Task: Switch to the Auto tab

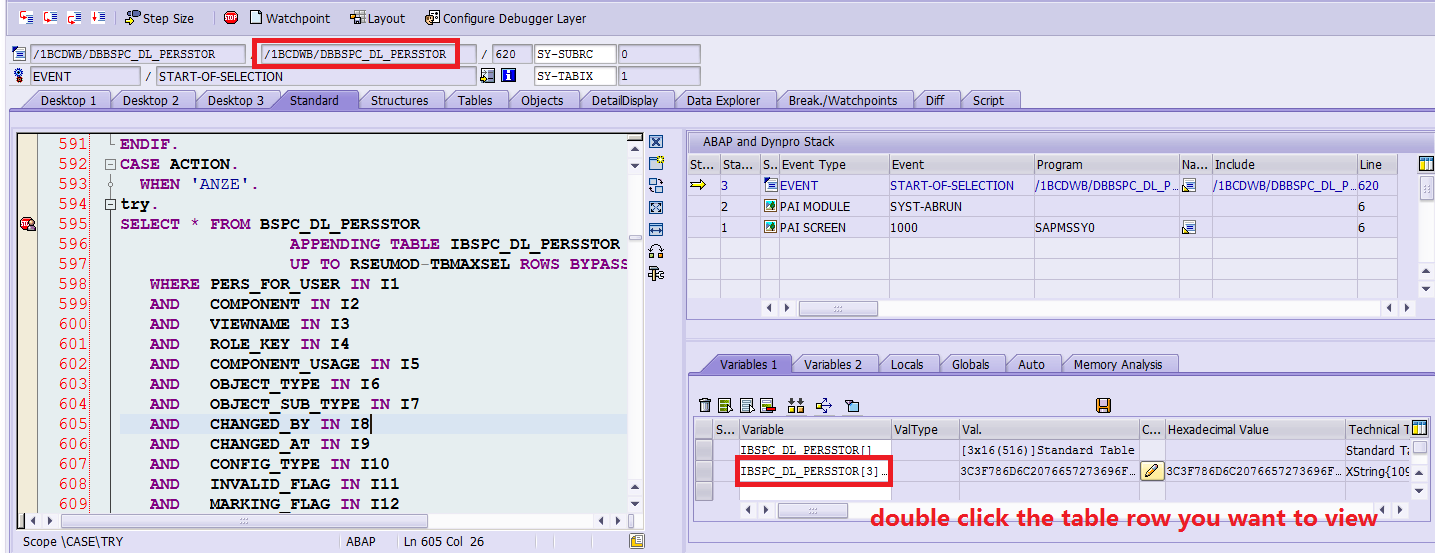Action: coord(1031,364)
